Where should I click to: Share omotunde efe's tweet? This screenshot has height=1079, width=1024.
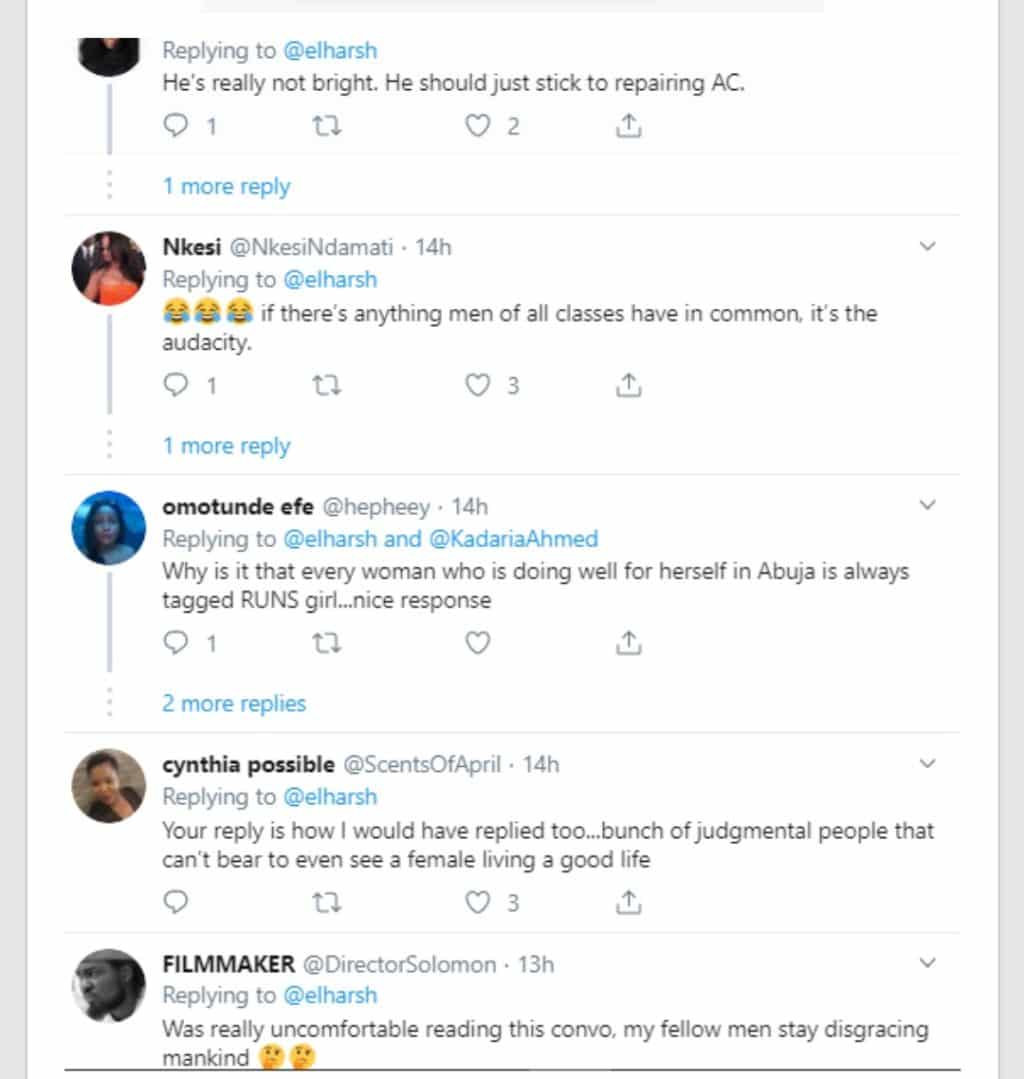627,643
